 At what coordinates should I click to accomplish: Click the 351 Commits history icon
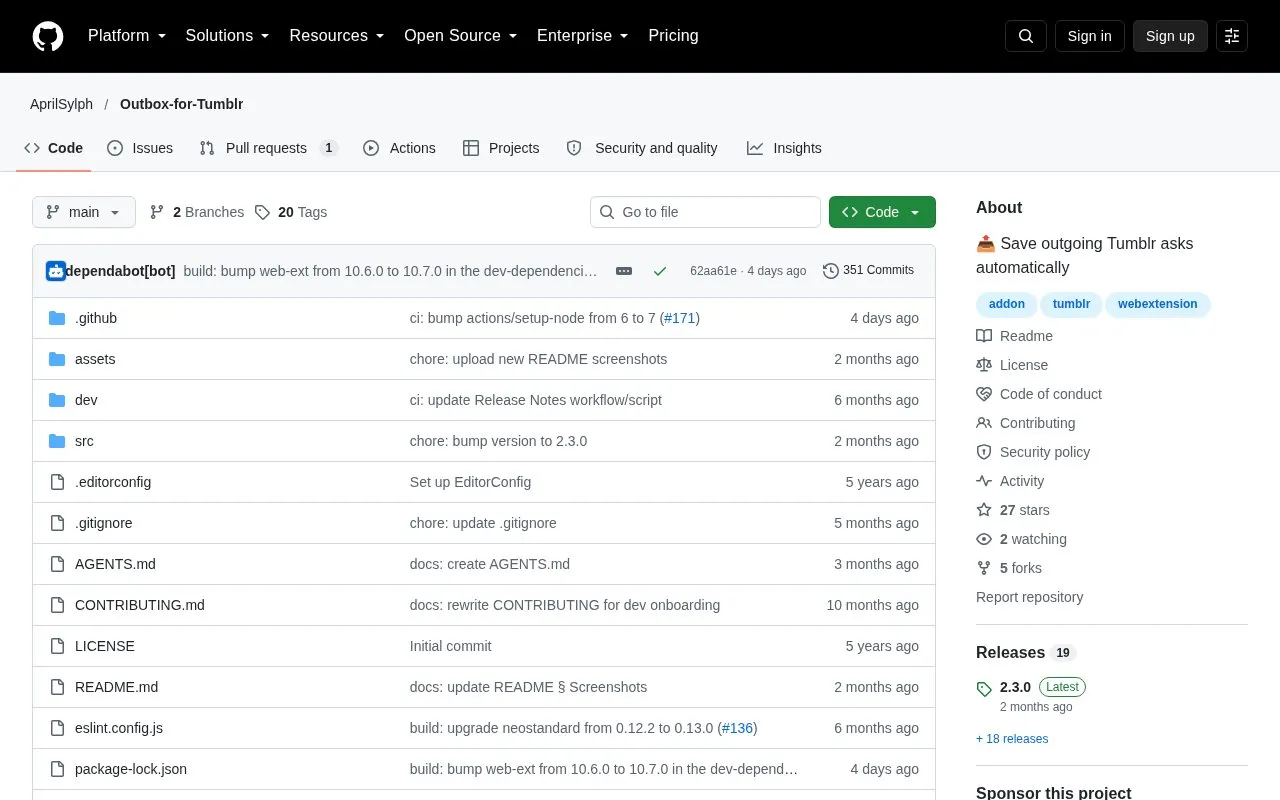831,271
